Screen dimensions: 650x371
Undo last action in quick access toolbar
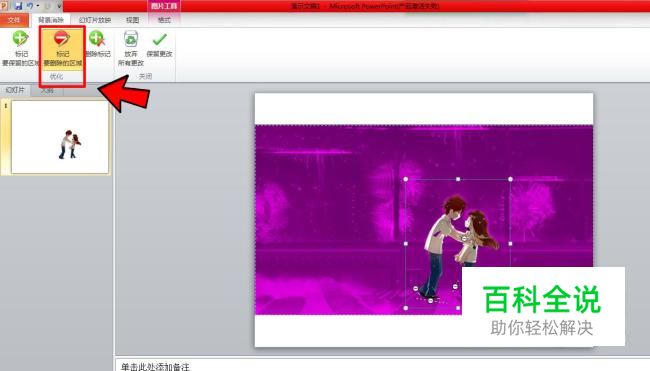point(30,6)
